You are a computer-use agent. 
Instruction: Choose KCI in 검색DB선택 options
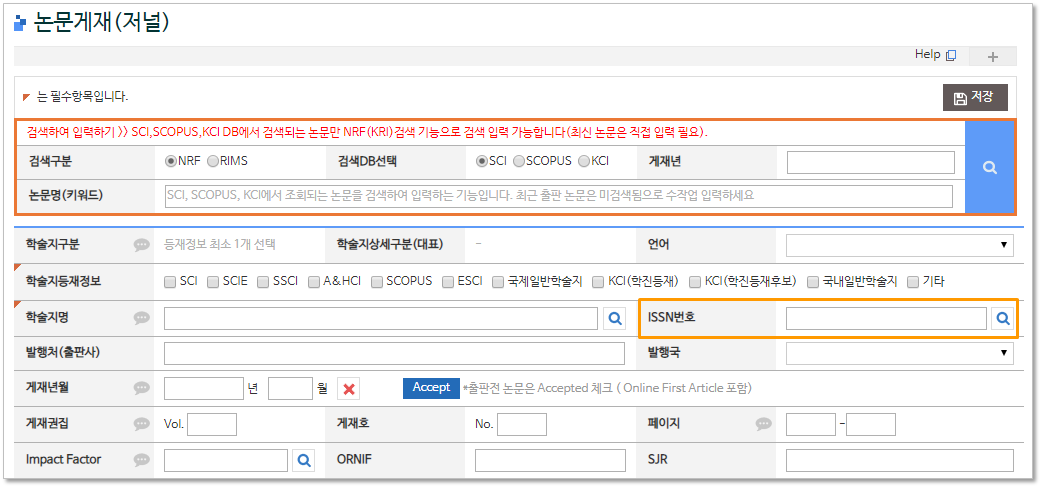584,161
